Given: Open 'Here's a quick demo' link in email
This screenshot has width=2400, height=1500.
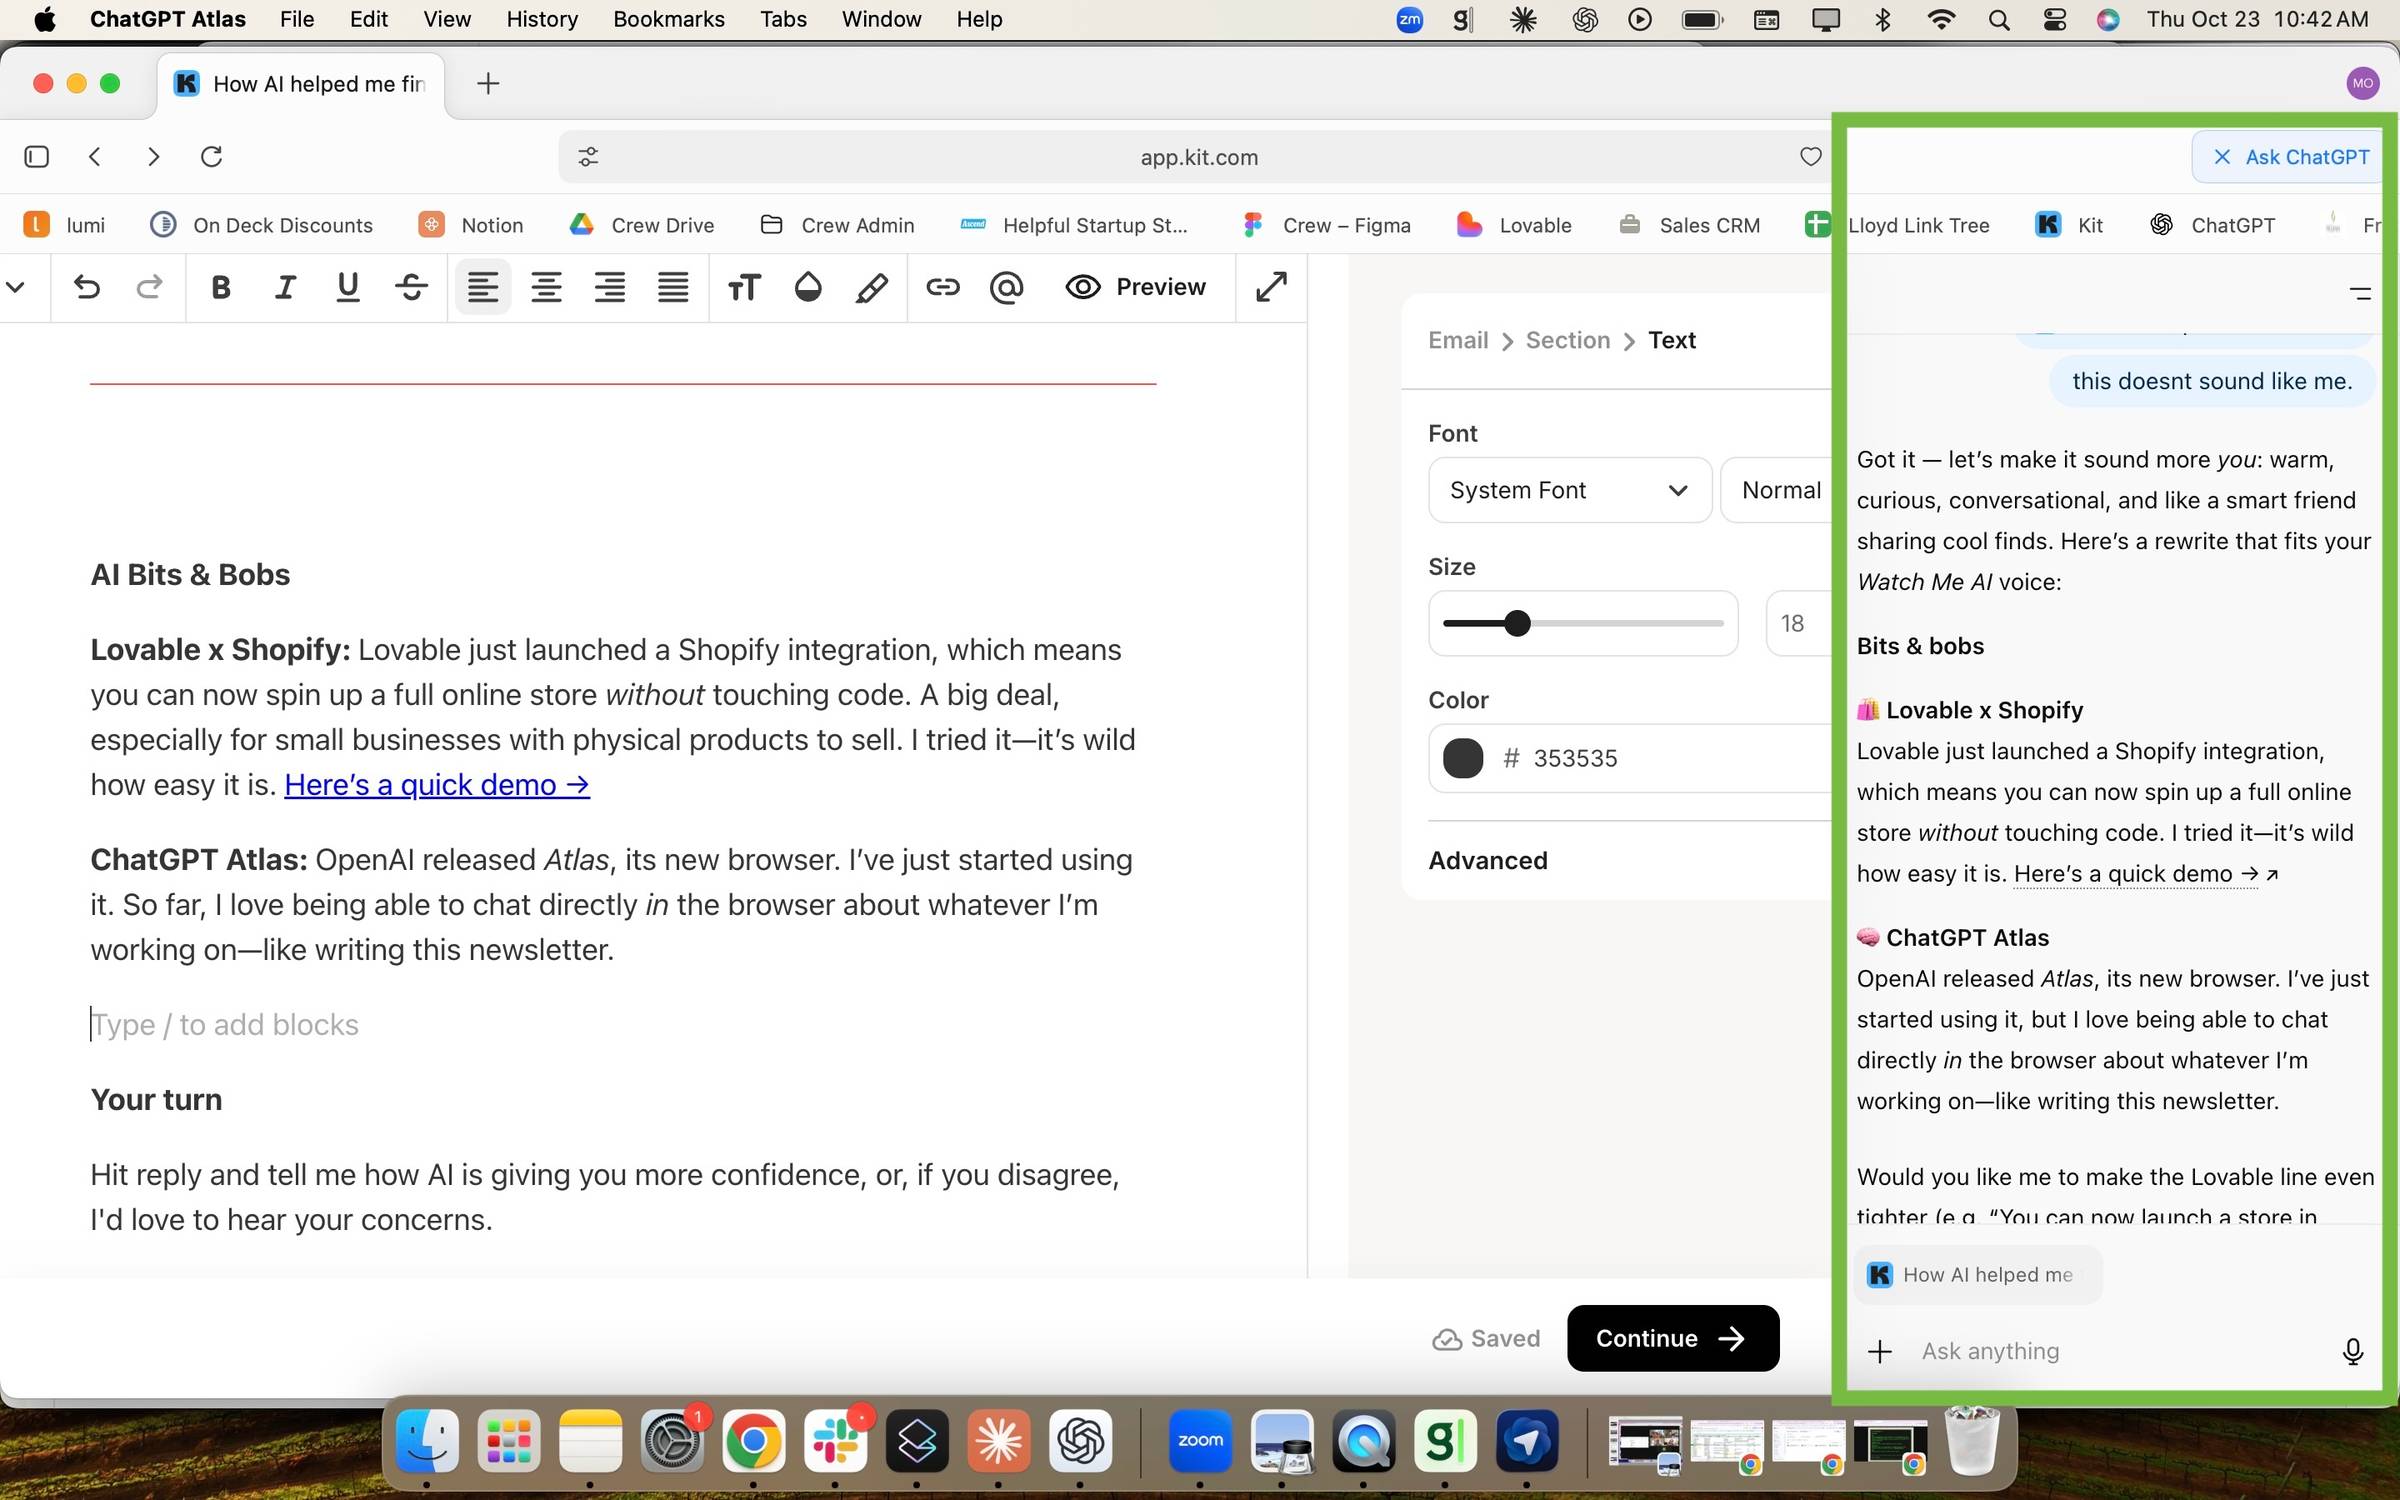Looking at the screenshot, I should [437, 785].
